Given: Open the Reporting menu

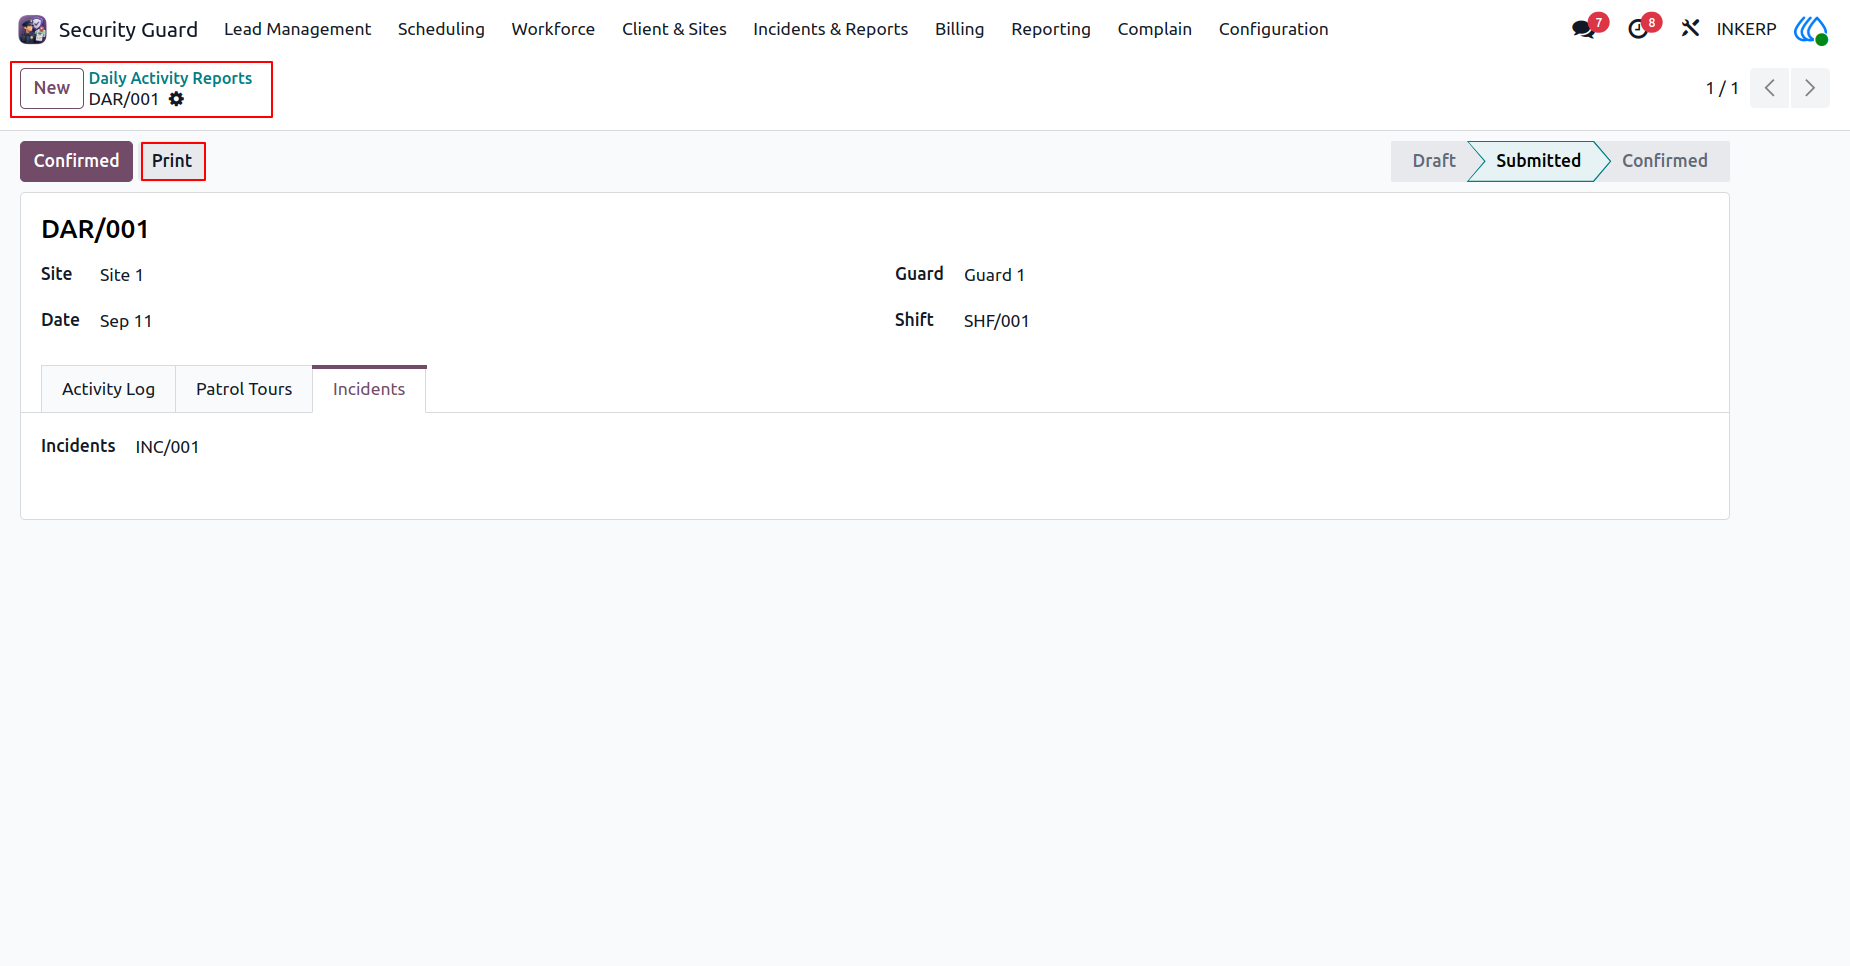Looking at the screenshot, I should tap(1050, 29).
